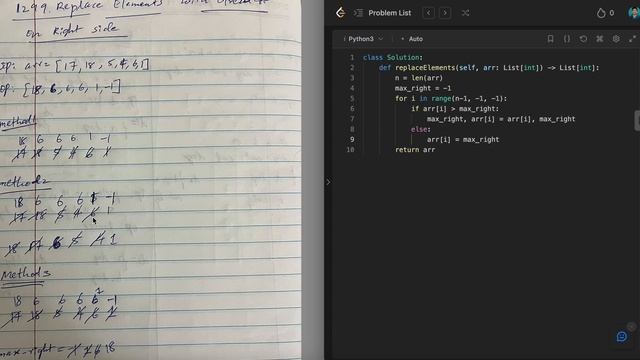640x360 pixels.
Task: Click the tuple swap line 7 in code
Action: pyautogui.click(x=501, y=119)
